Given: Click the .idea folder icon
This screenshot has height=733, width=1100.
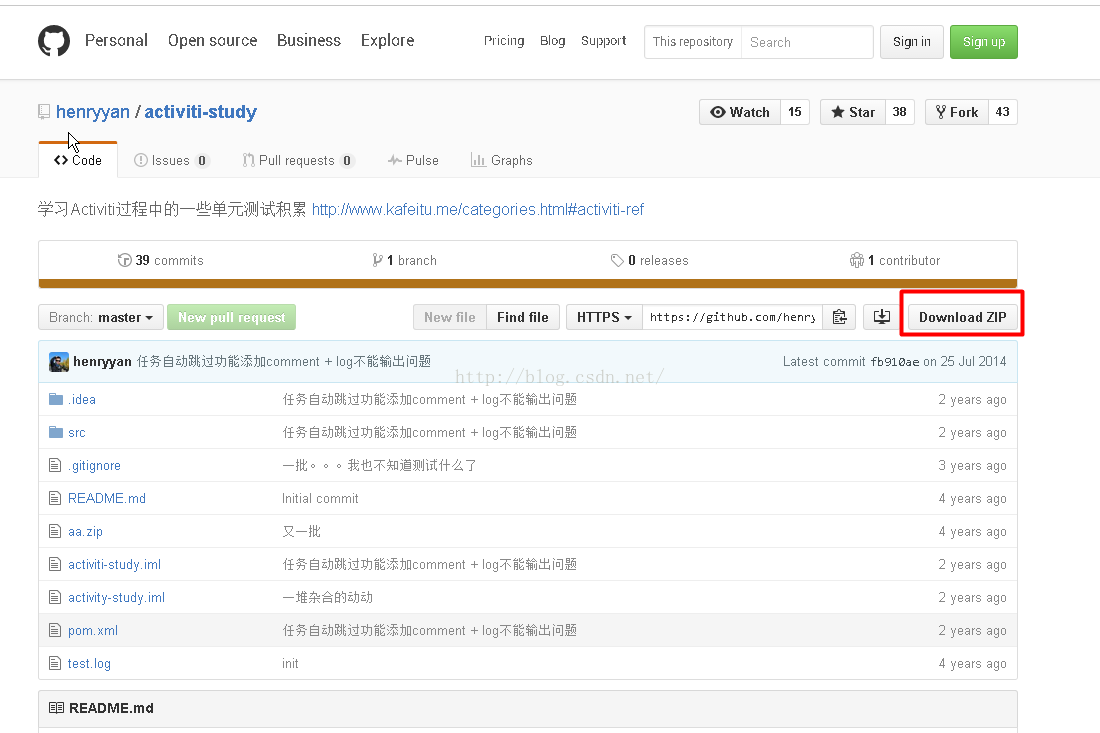Looking at the screenshot, I should [56, 399].
